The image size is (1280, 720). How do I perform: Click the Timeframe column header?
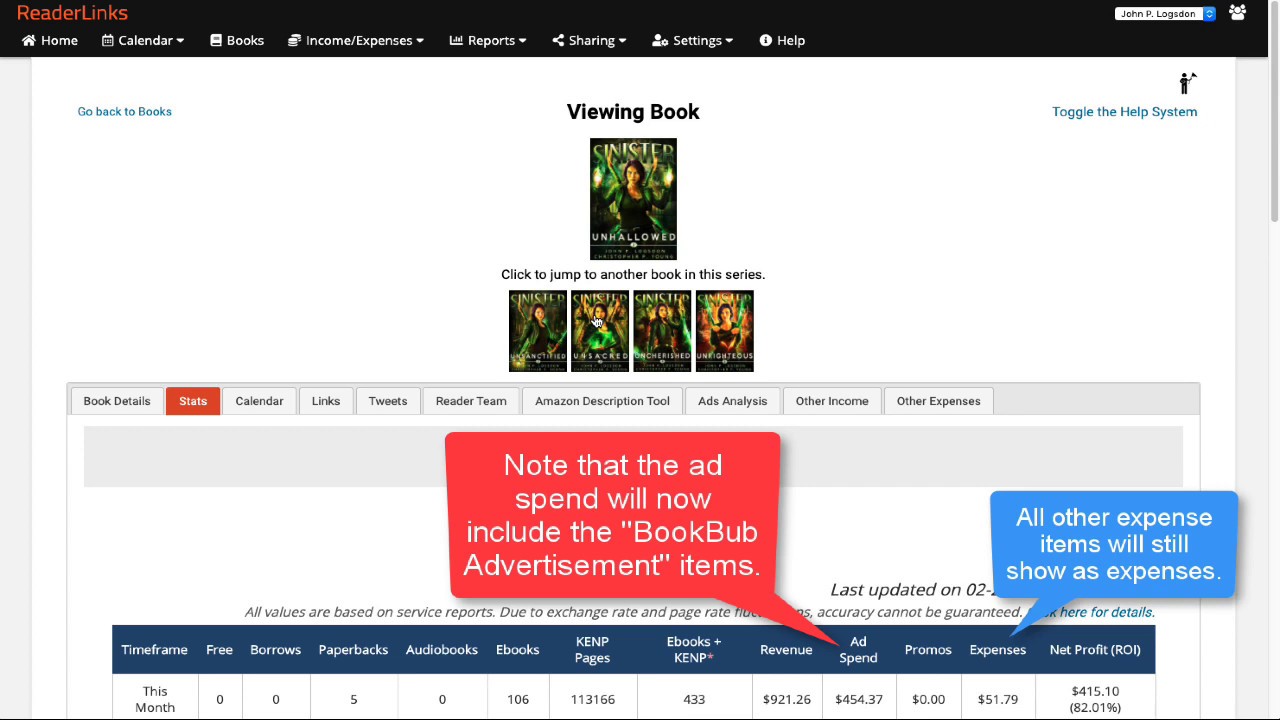pos(154,649)
